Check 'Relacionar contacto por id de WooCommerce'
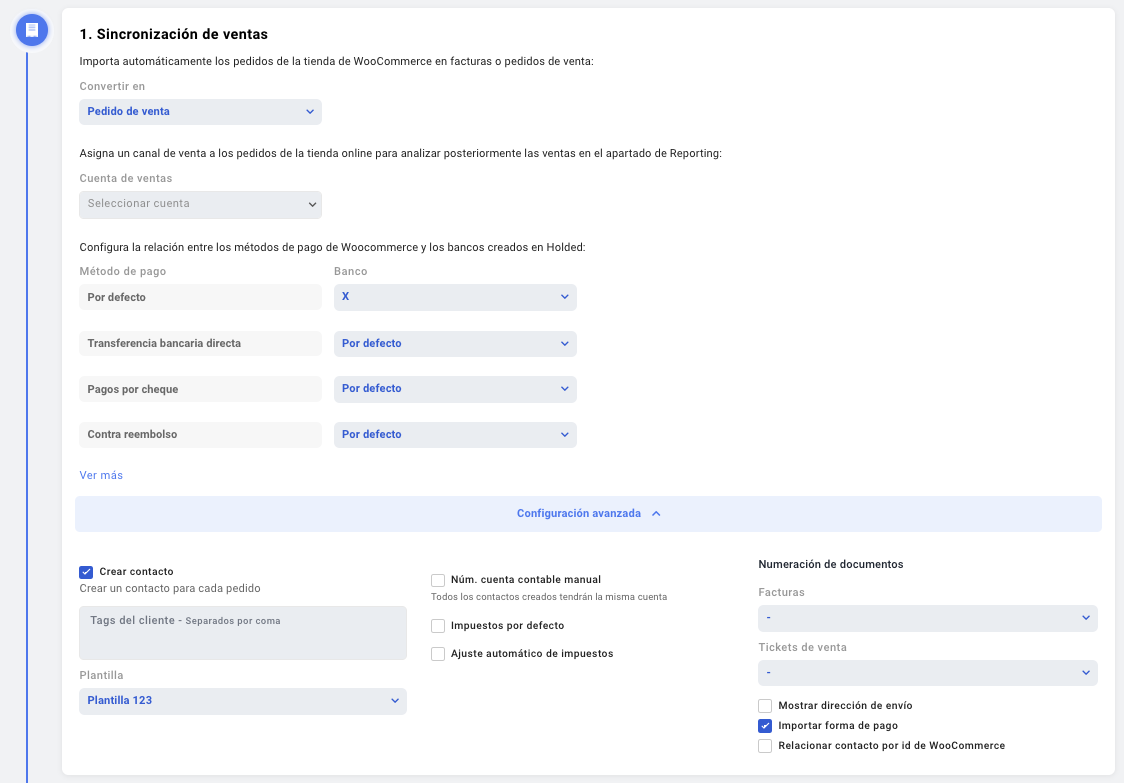1124x783 pixels. 765,746
